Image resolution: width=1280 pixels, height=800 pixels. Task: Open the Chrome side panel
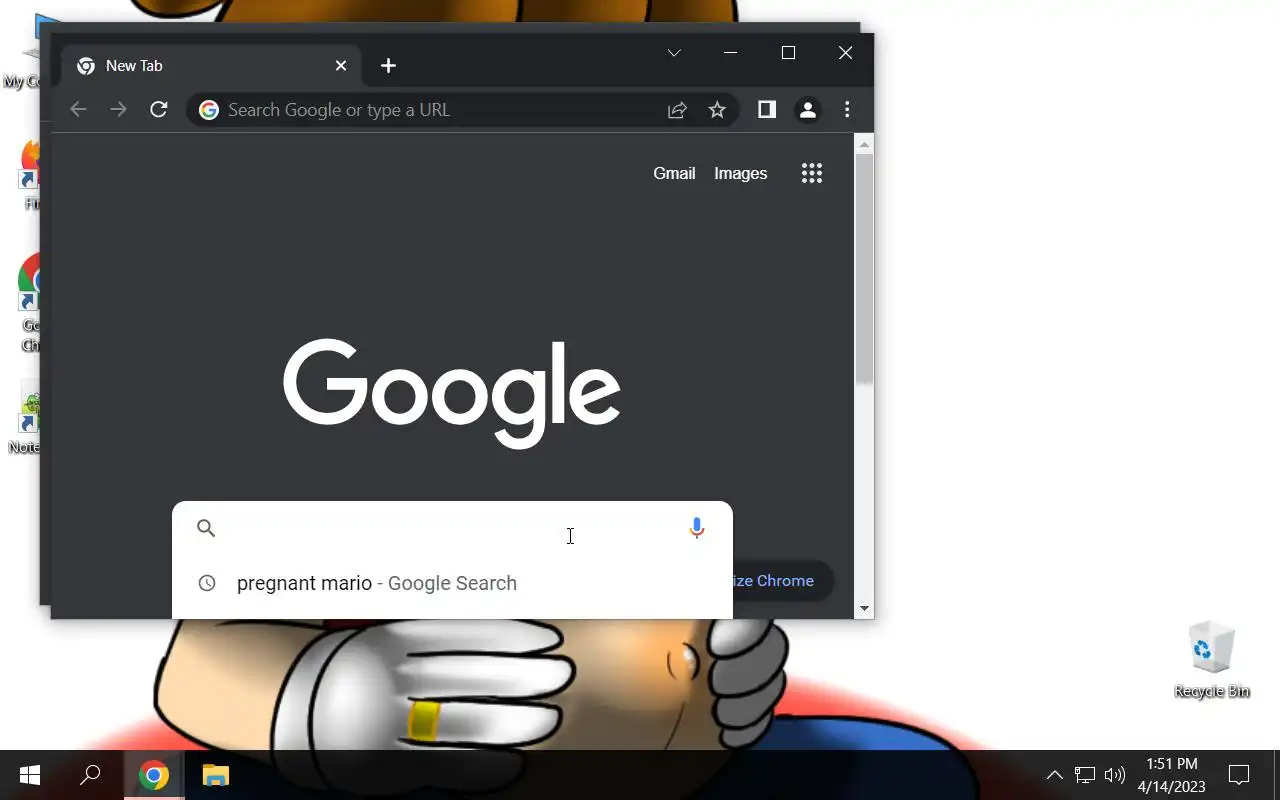(x=767, y=110)
